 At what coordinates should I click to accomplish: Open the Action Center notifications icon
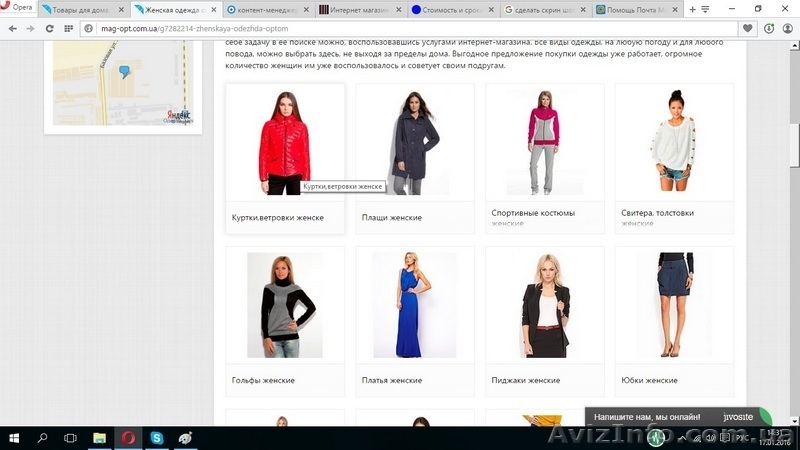click(x=724, y=438)
